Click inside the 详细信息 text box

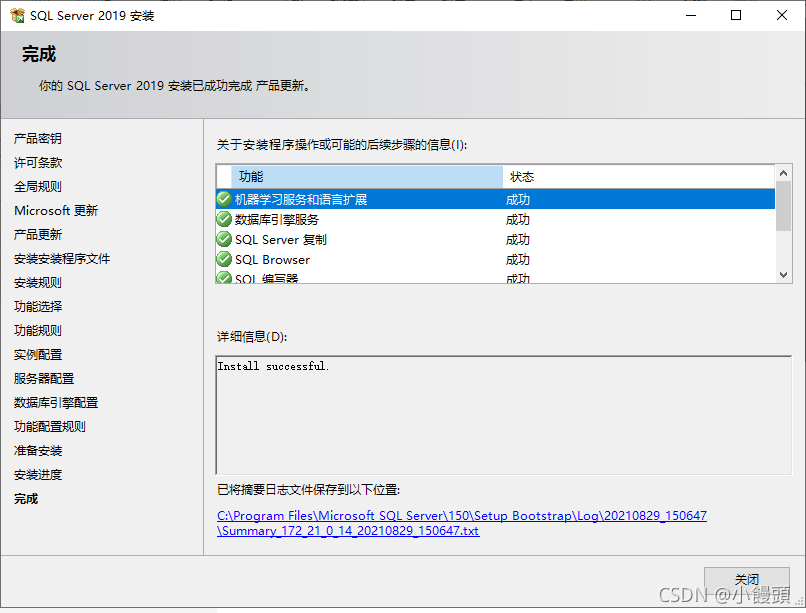coord(504,415)
